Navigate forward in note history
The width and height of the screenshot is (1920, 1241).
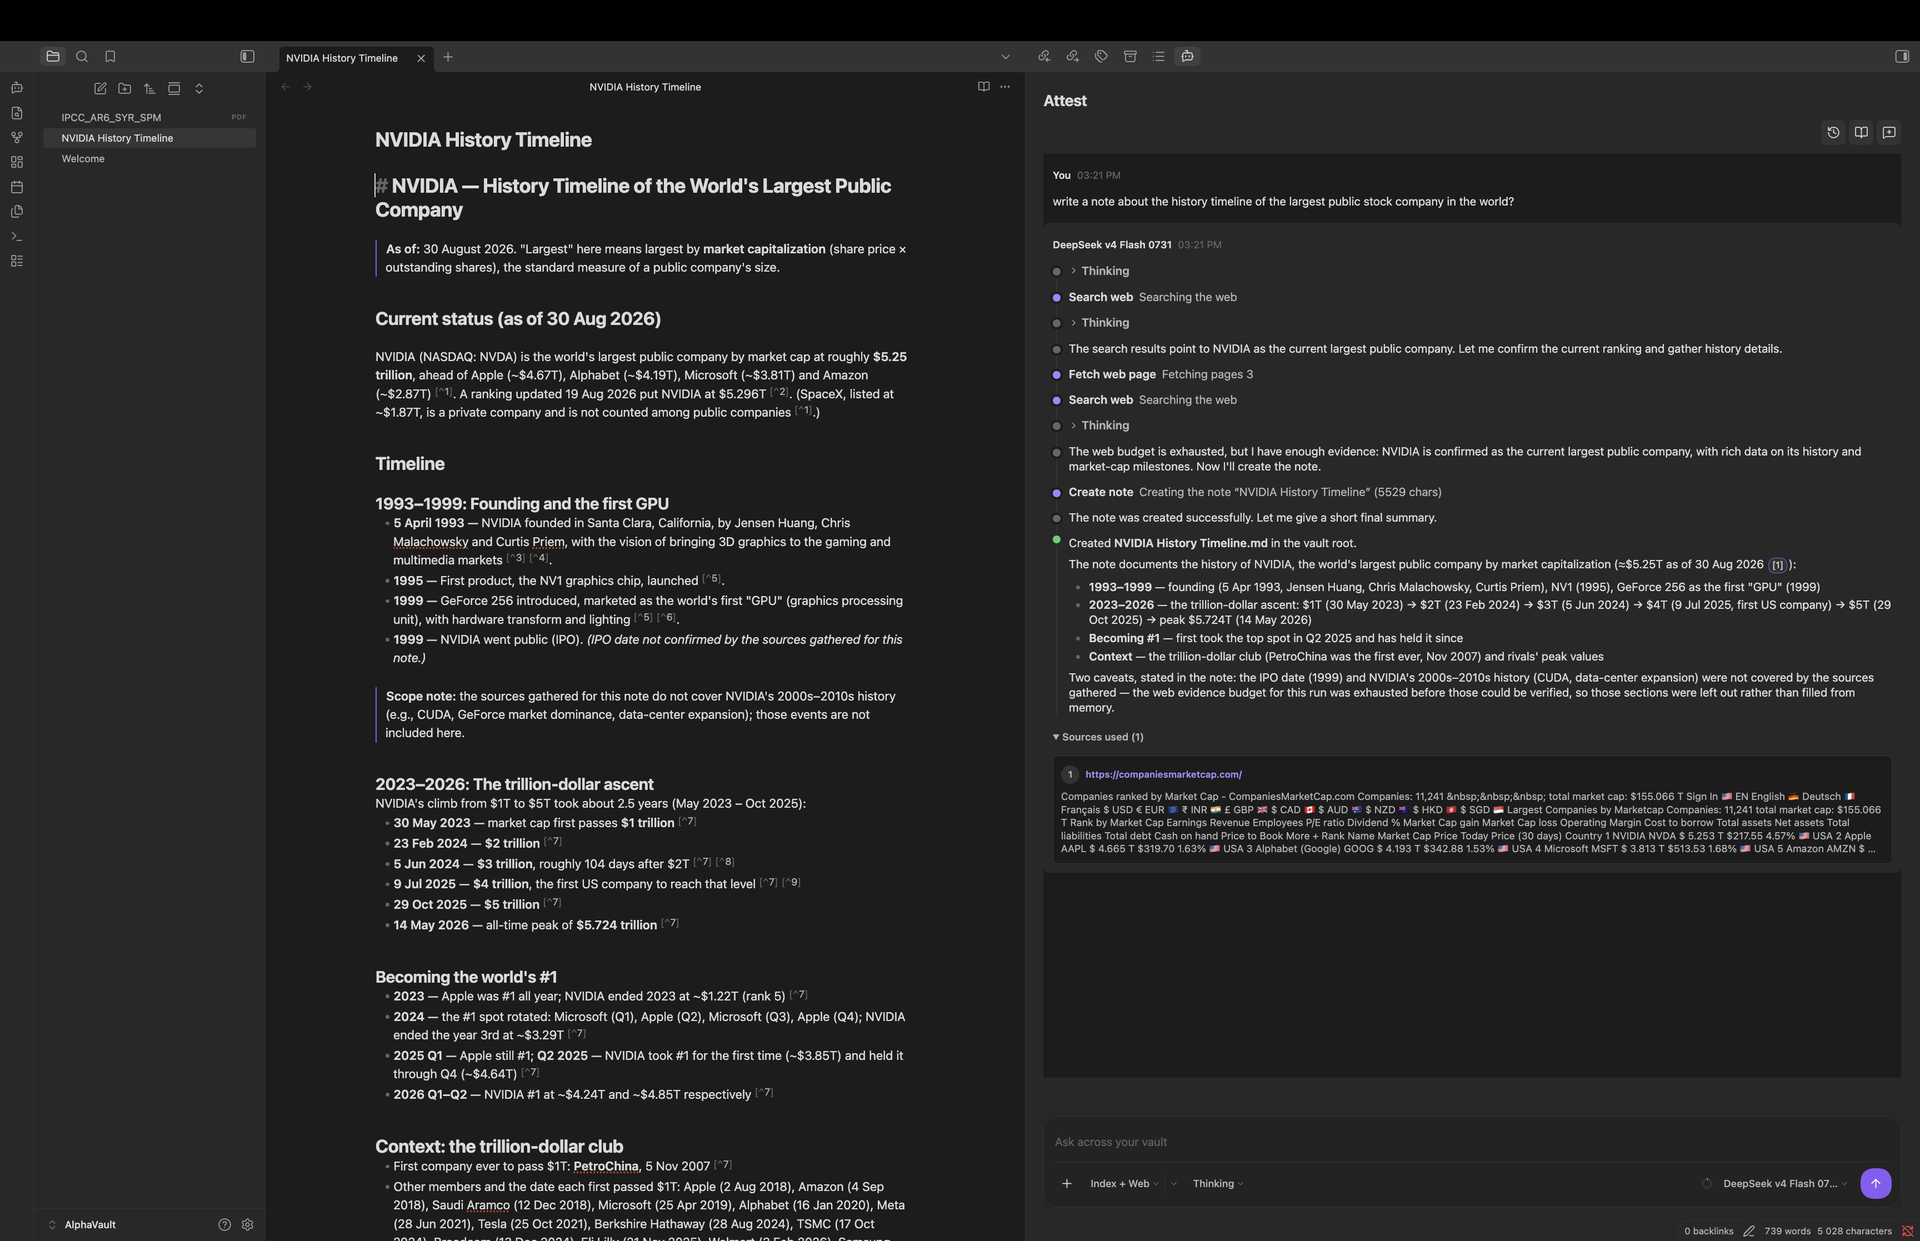click(307, 87)
